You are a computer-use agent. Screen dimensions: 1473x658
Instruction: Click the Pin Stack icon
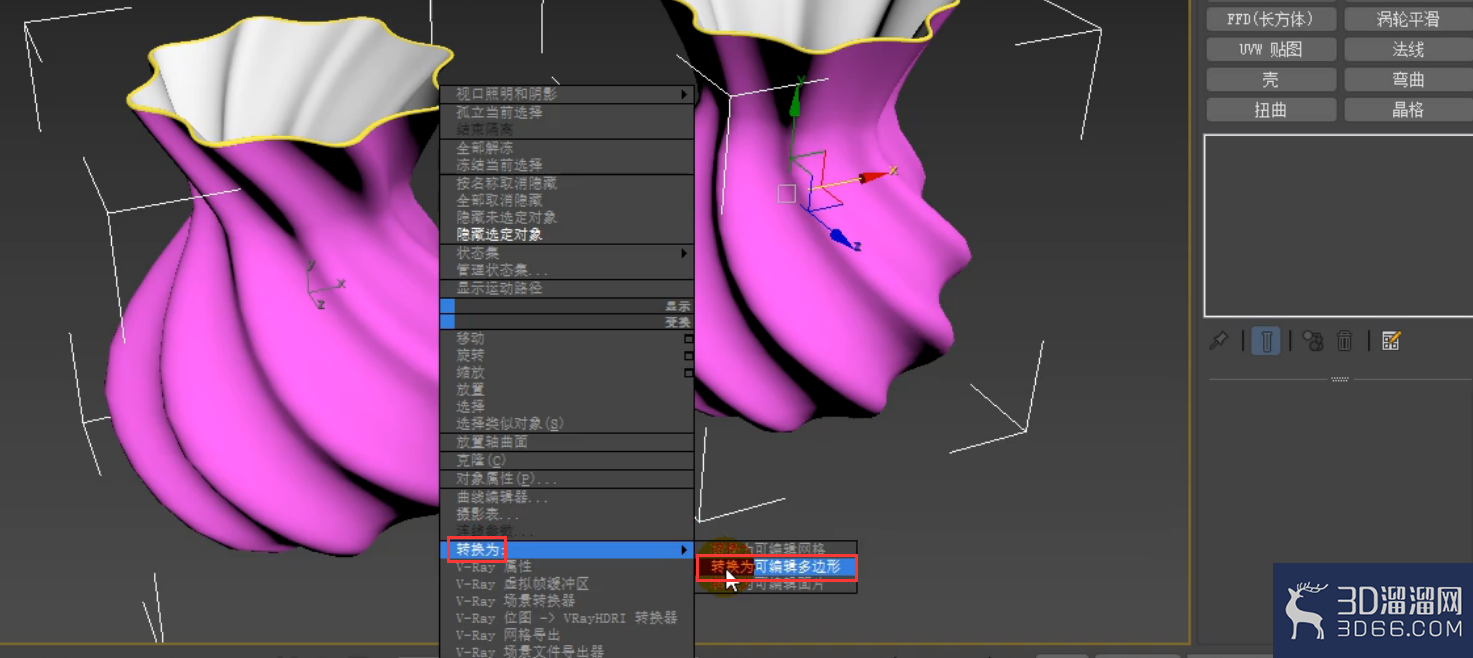[x=1219, y=341]
